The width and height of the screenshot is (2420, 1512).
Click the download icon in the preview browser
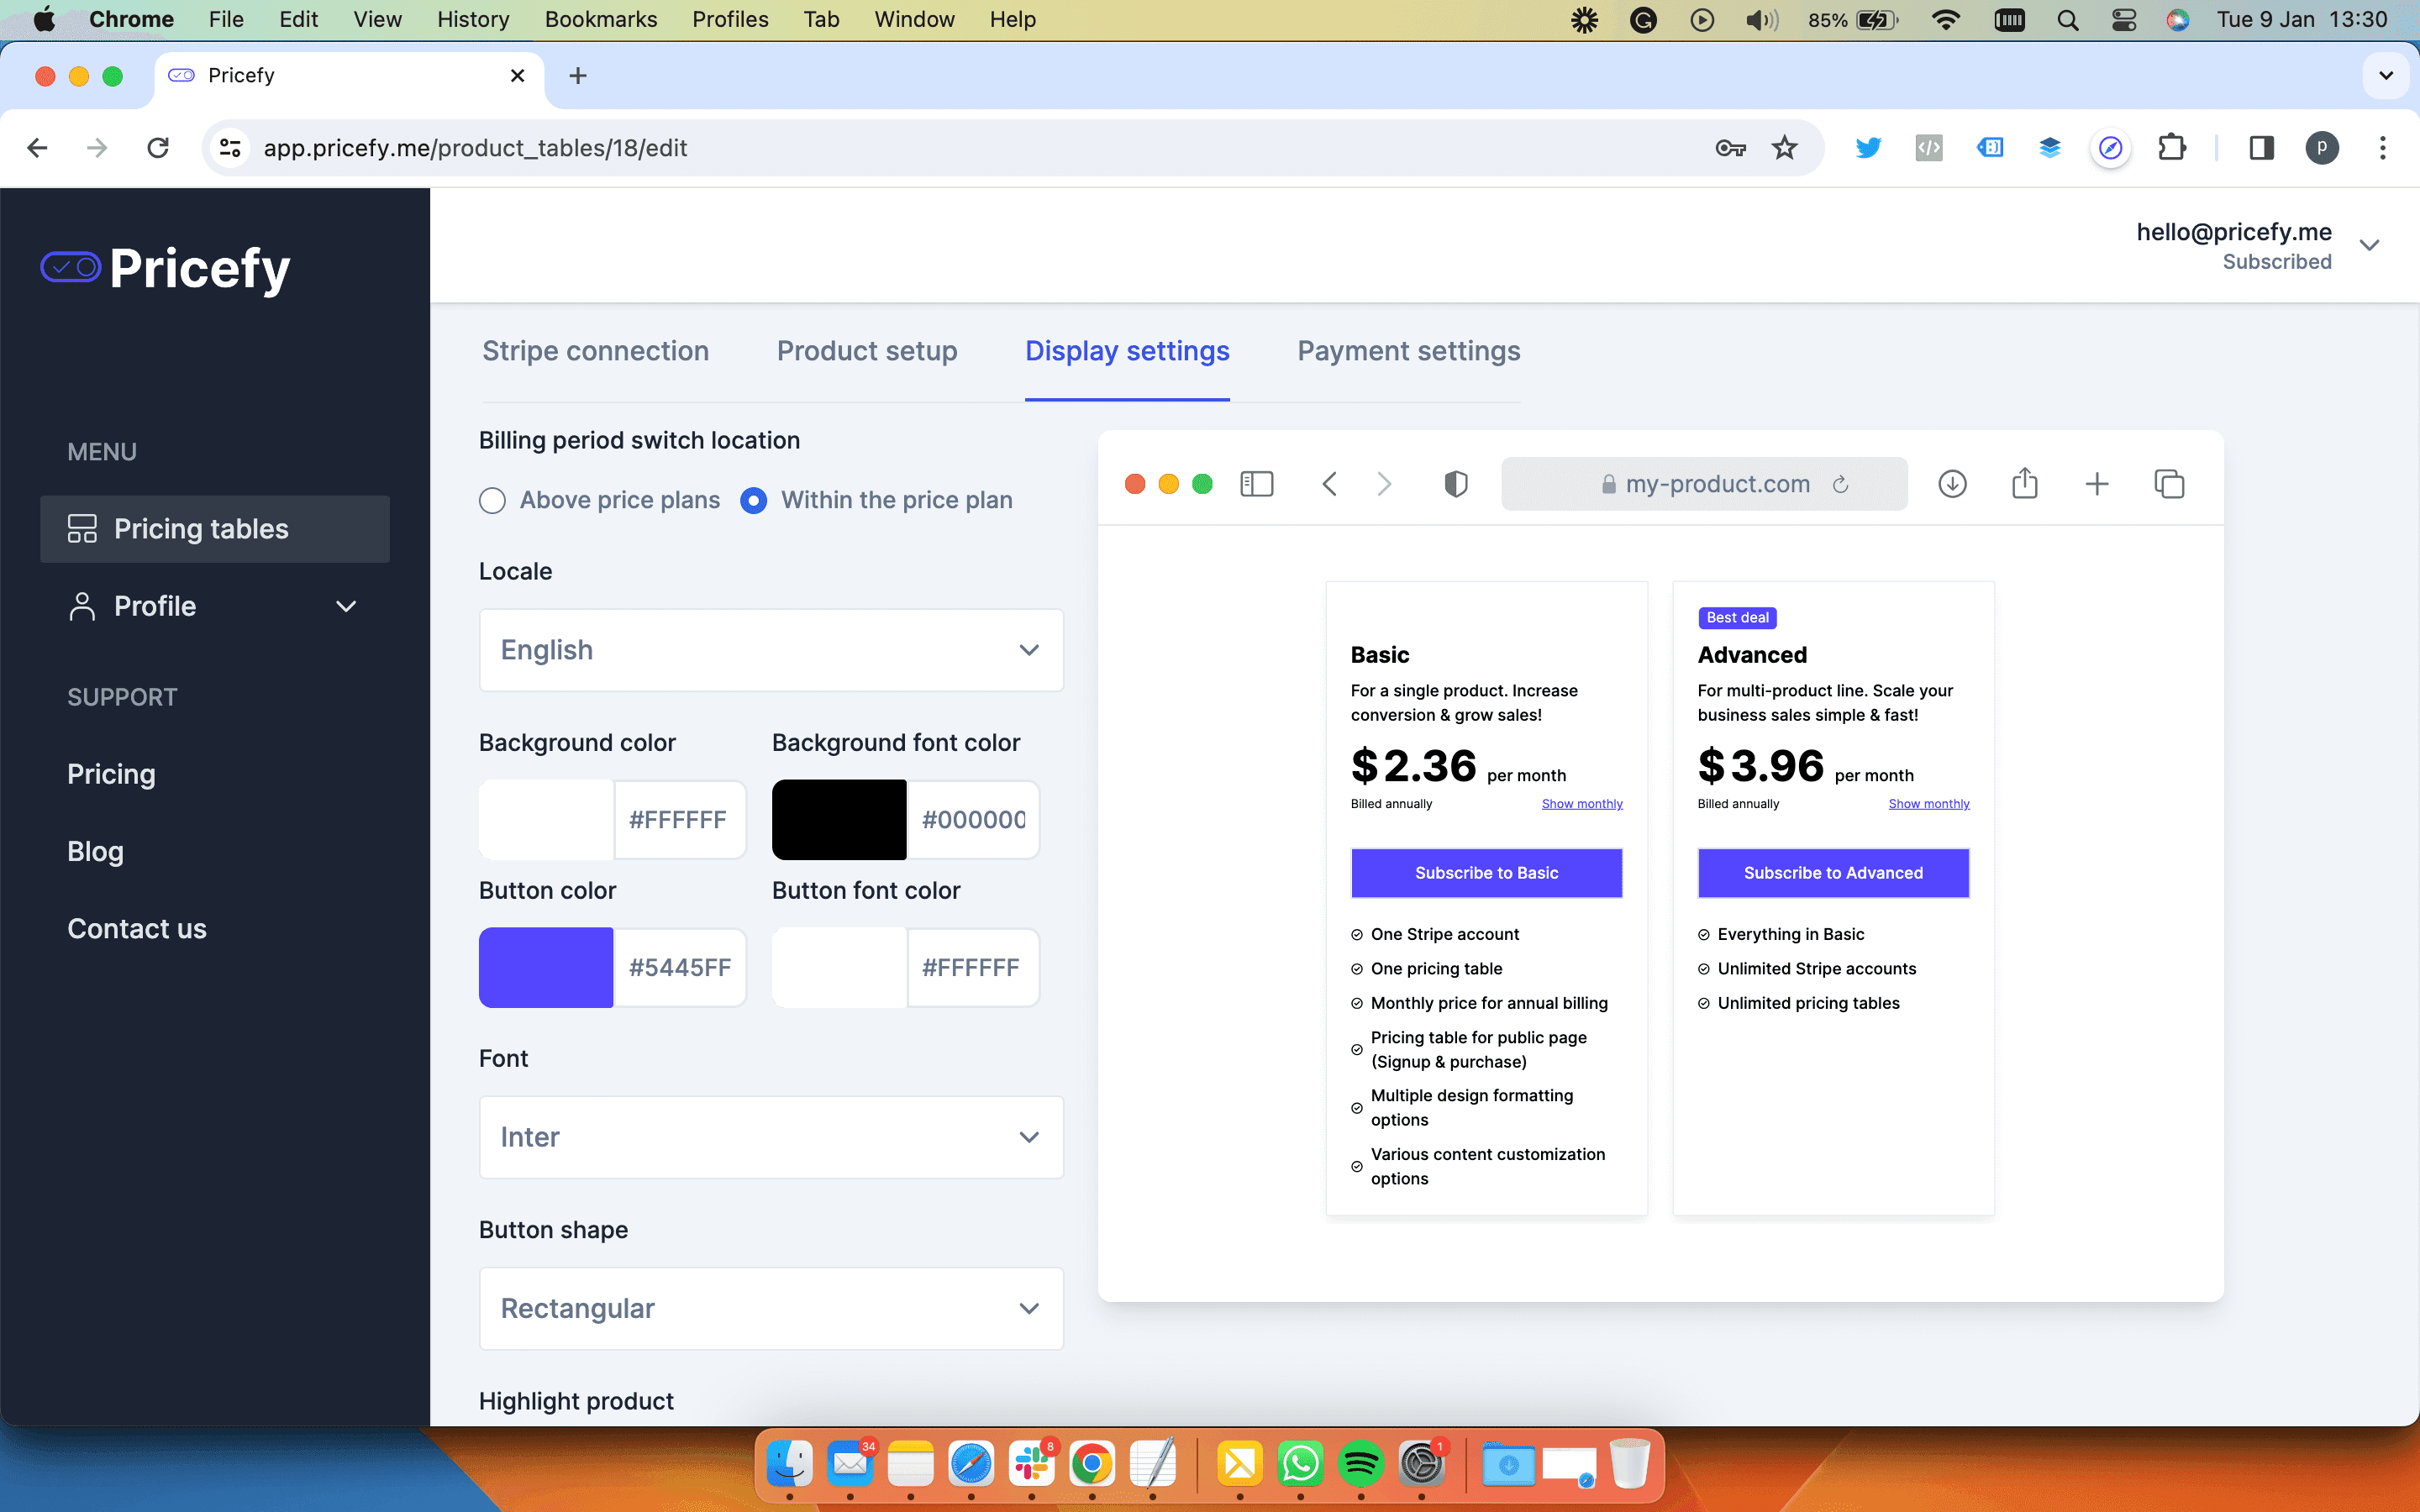[x=1952, y=484]
